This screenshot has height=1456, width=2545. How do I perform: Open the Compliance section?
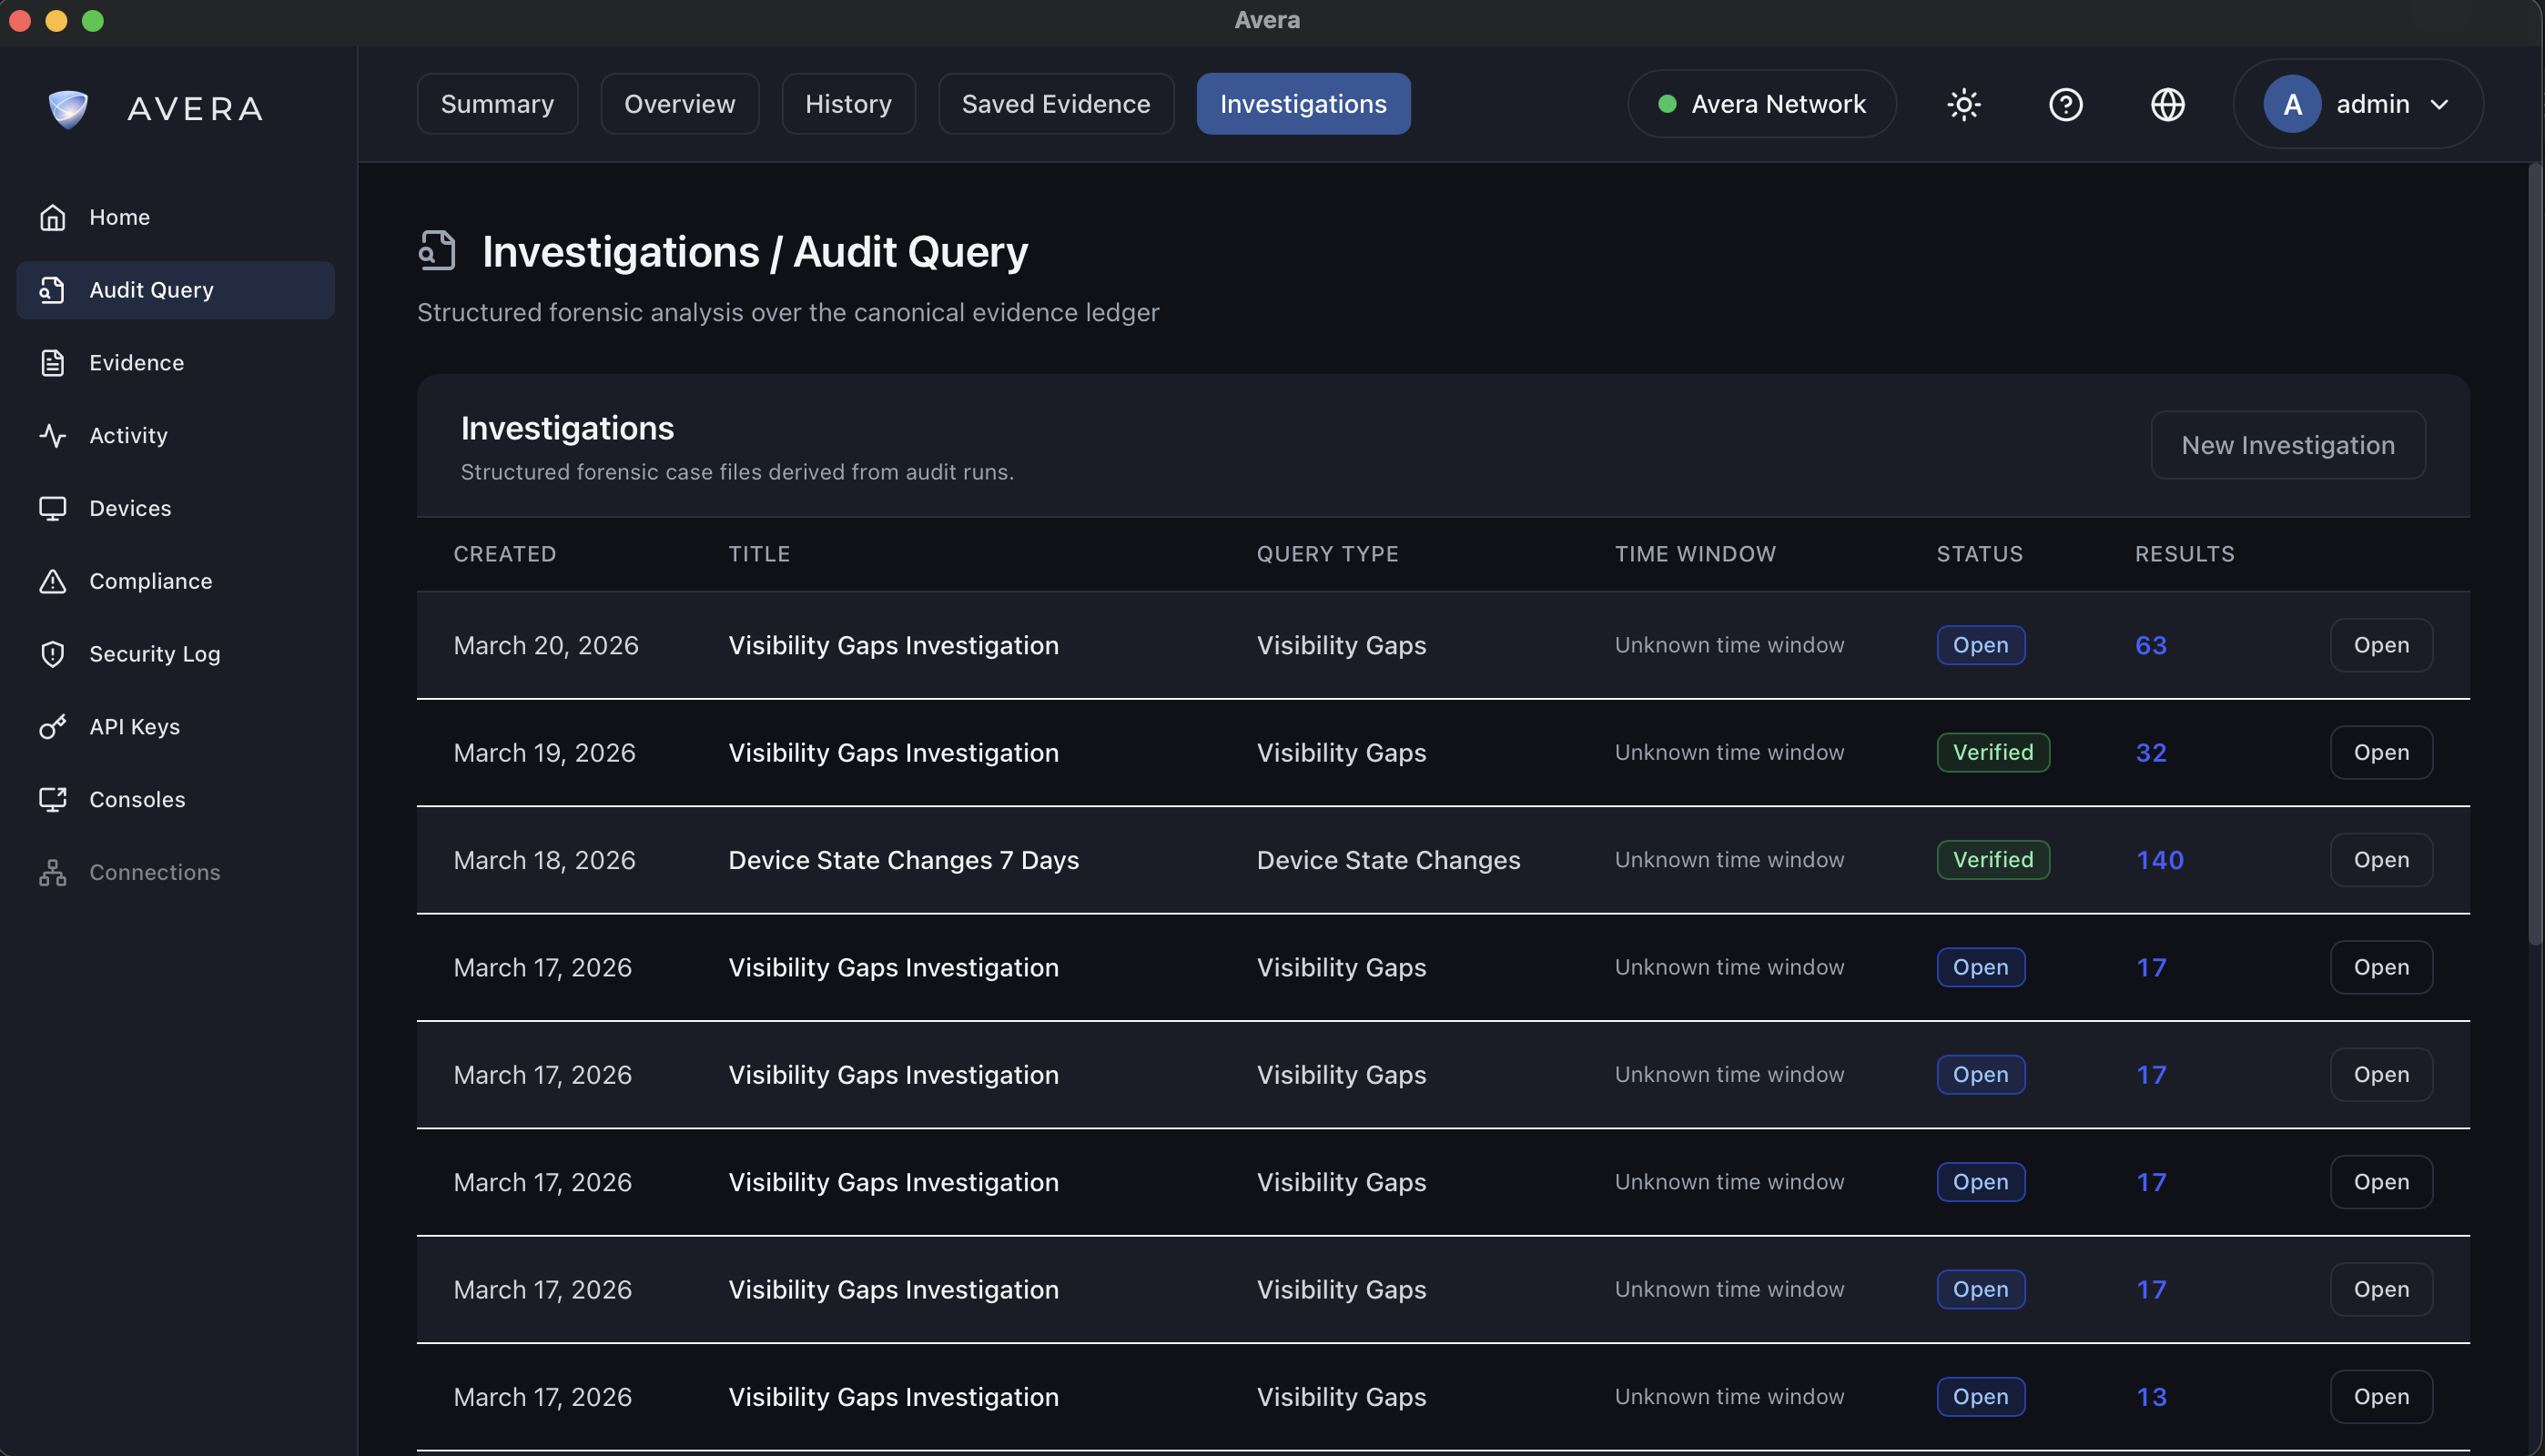pyautogui.click(x=150, y=581)
